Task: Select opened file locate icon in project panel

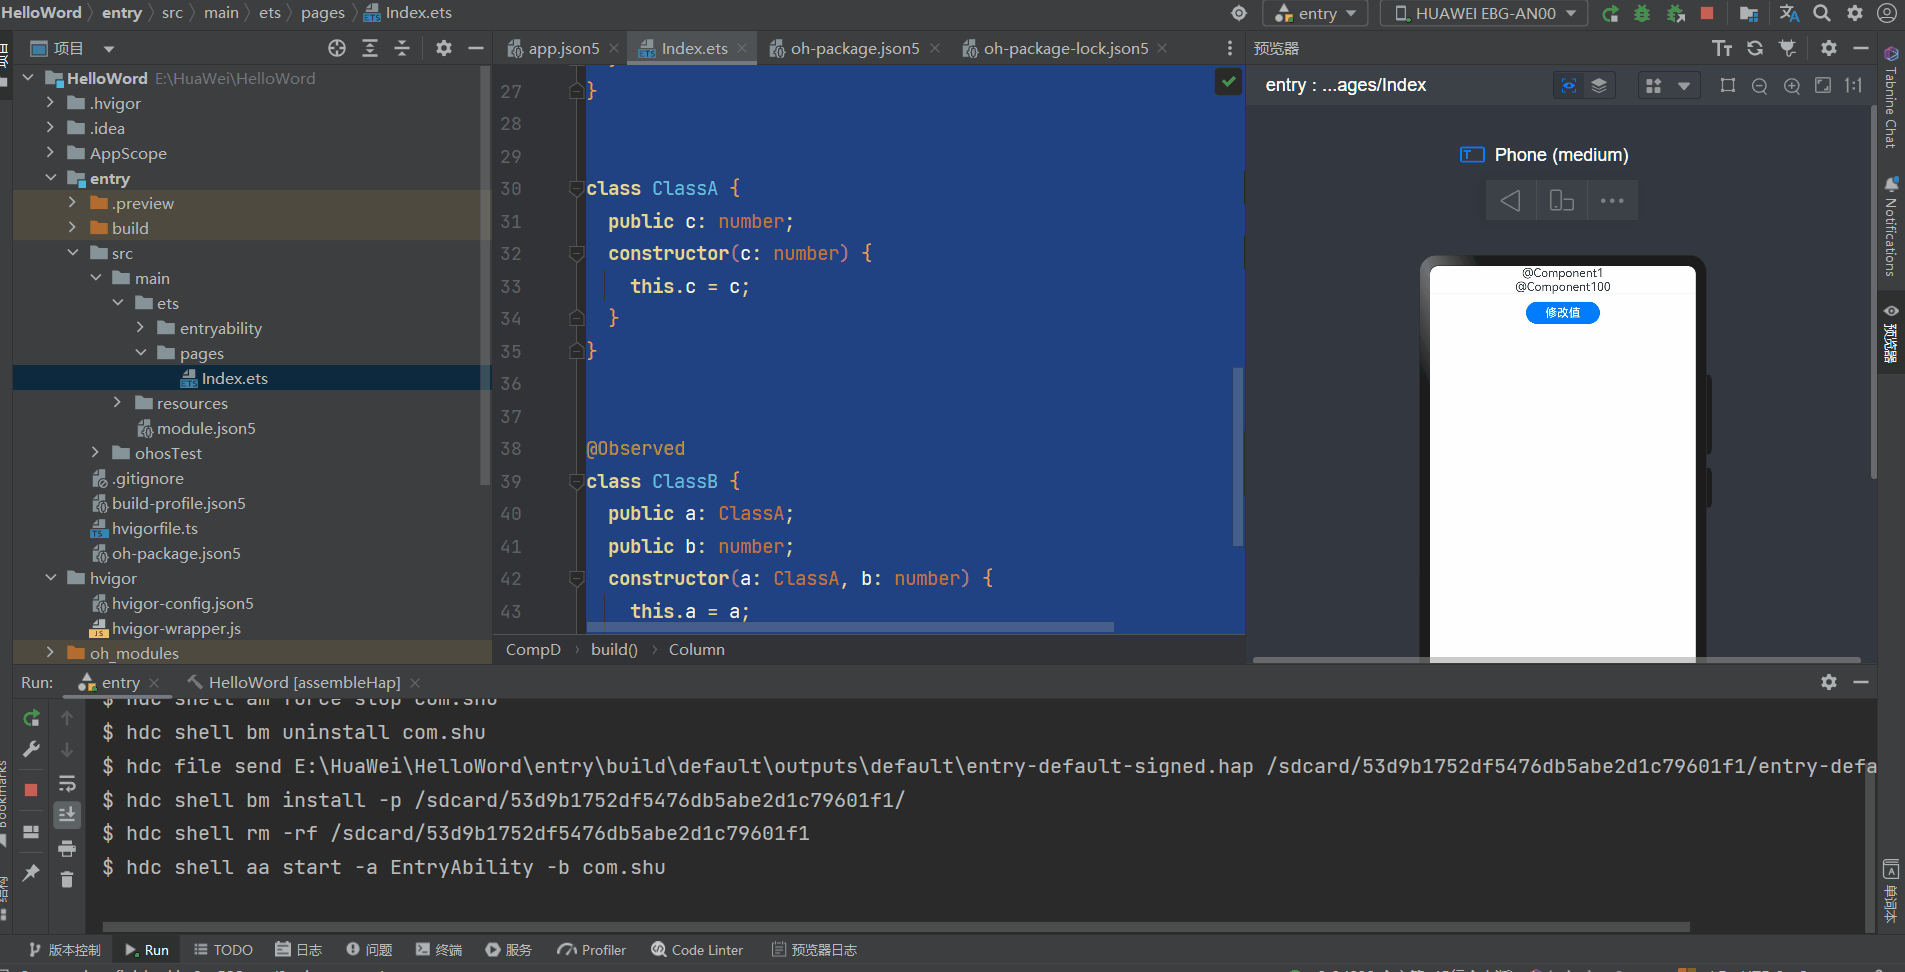Action: coord(337,48)
